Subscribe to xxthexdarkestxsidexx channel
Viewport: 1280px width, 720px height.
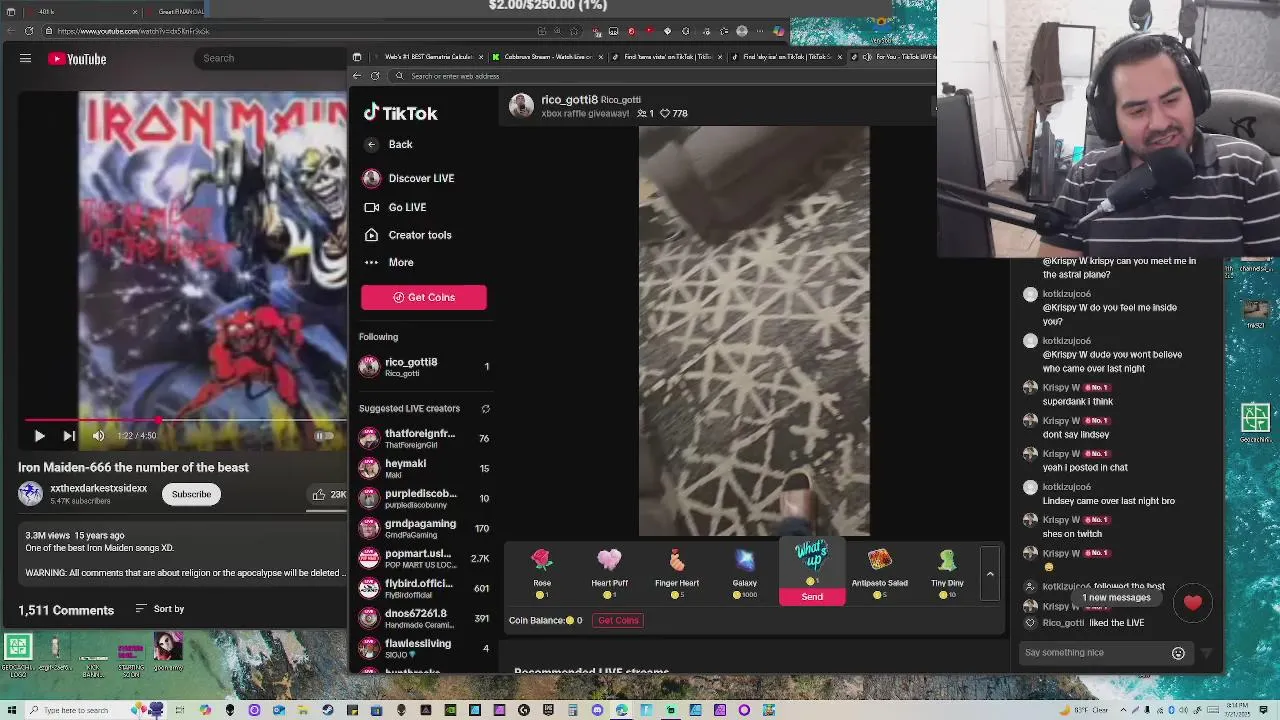(191, 494)
